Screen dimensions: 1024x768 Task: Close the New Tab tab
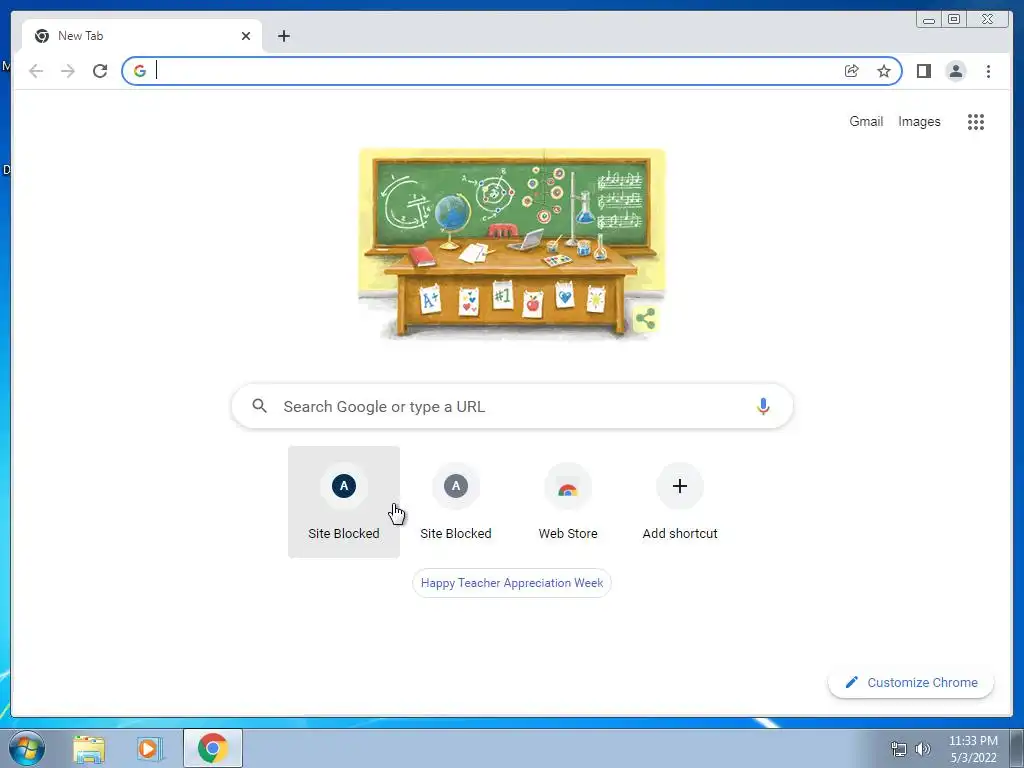[246, 36]
